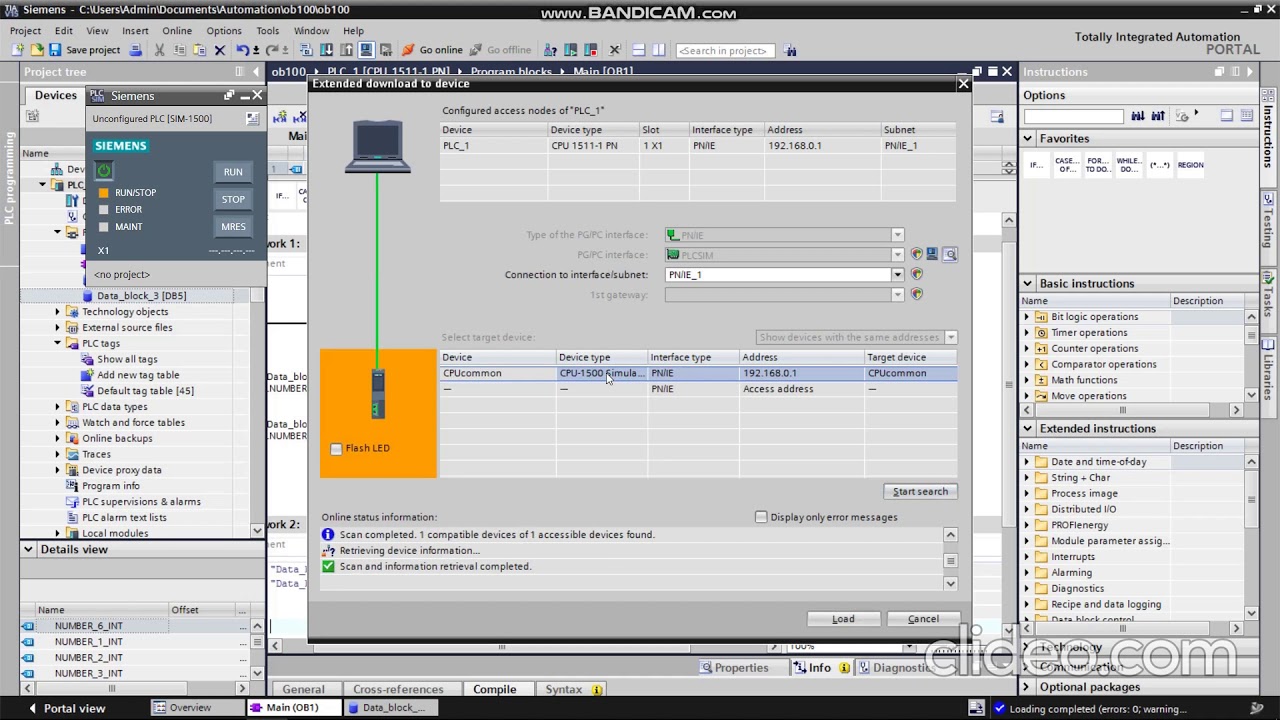Select the WHILE DO favorite instruction
The image size is (1280, 720).
(x=1128, y=165)
